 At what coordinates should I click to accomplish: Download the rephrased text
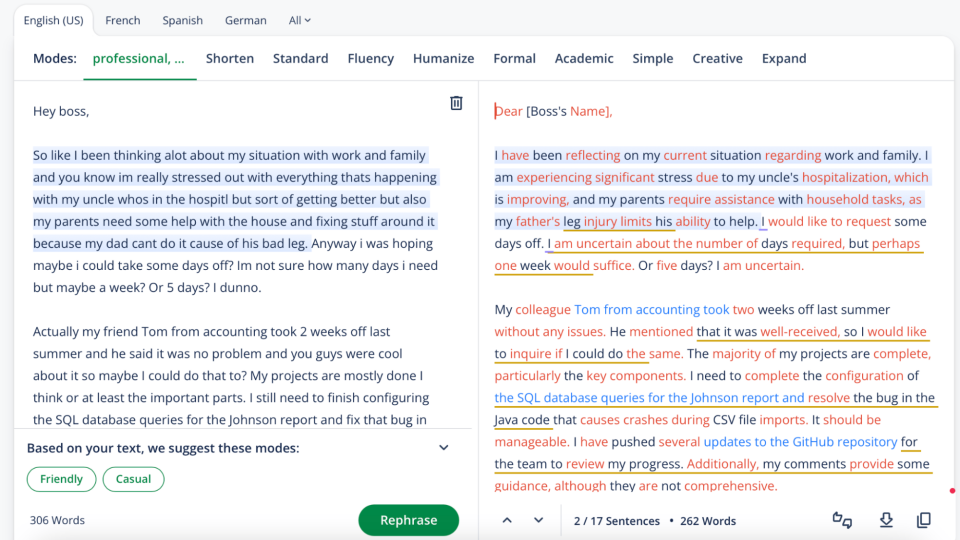tap(885, 520)
